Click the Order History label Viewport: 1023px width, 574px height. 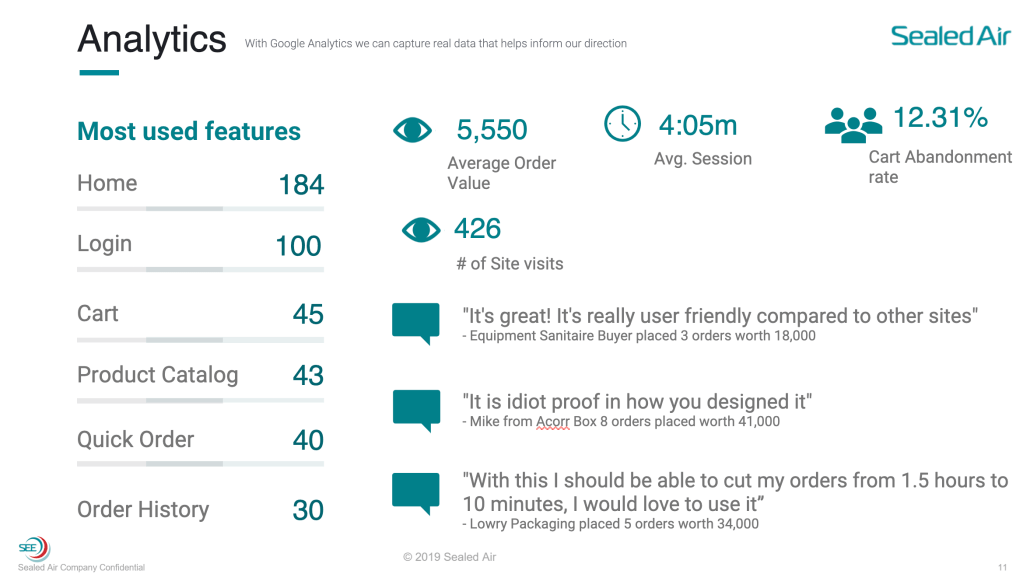[x=143, y=509]
